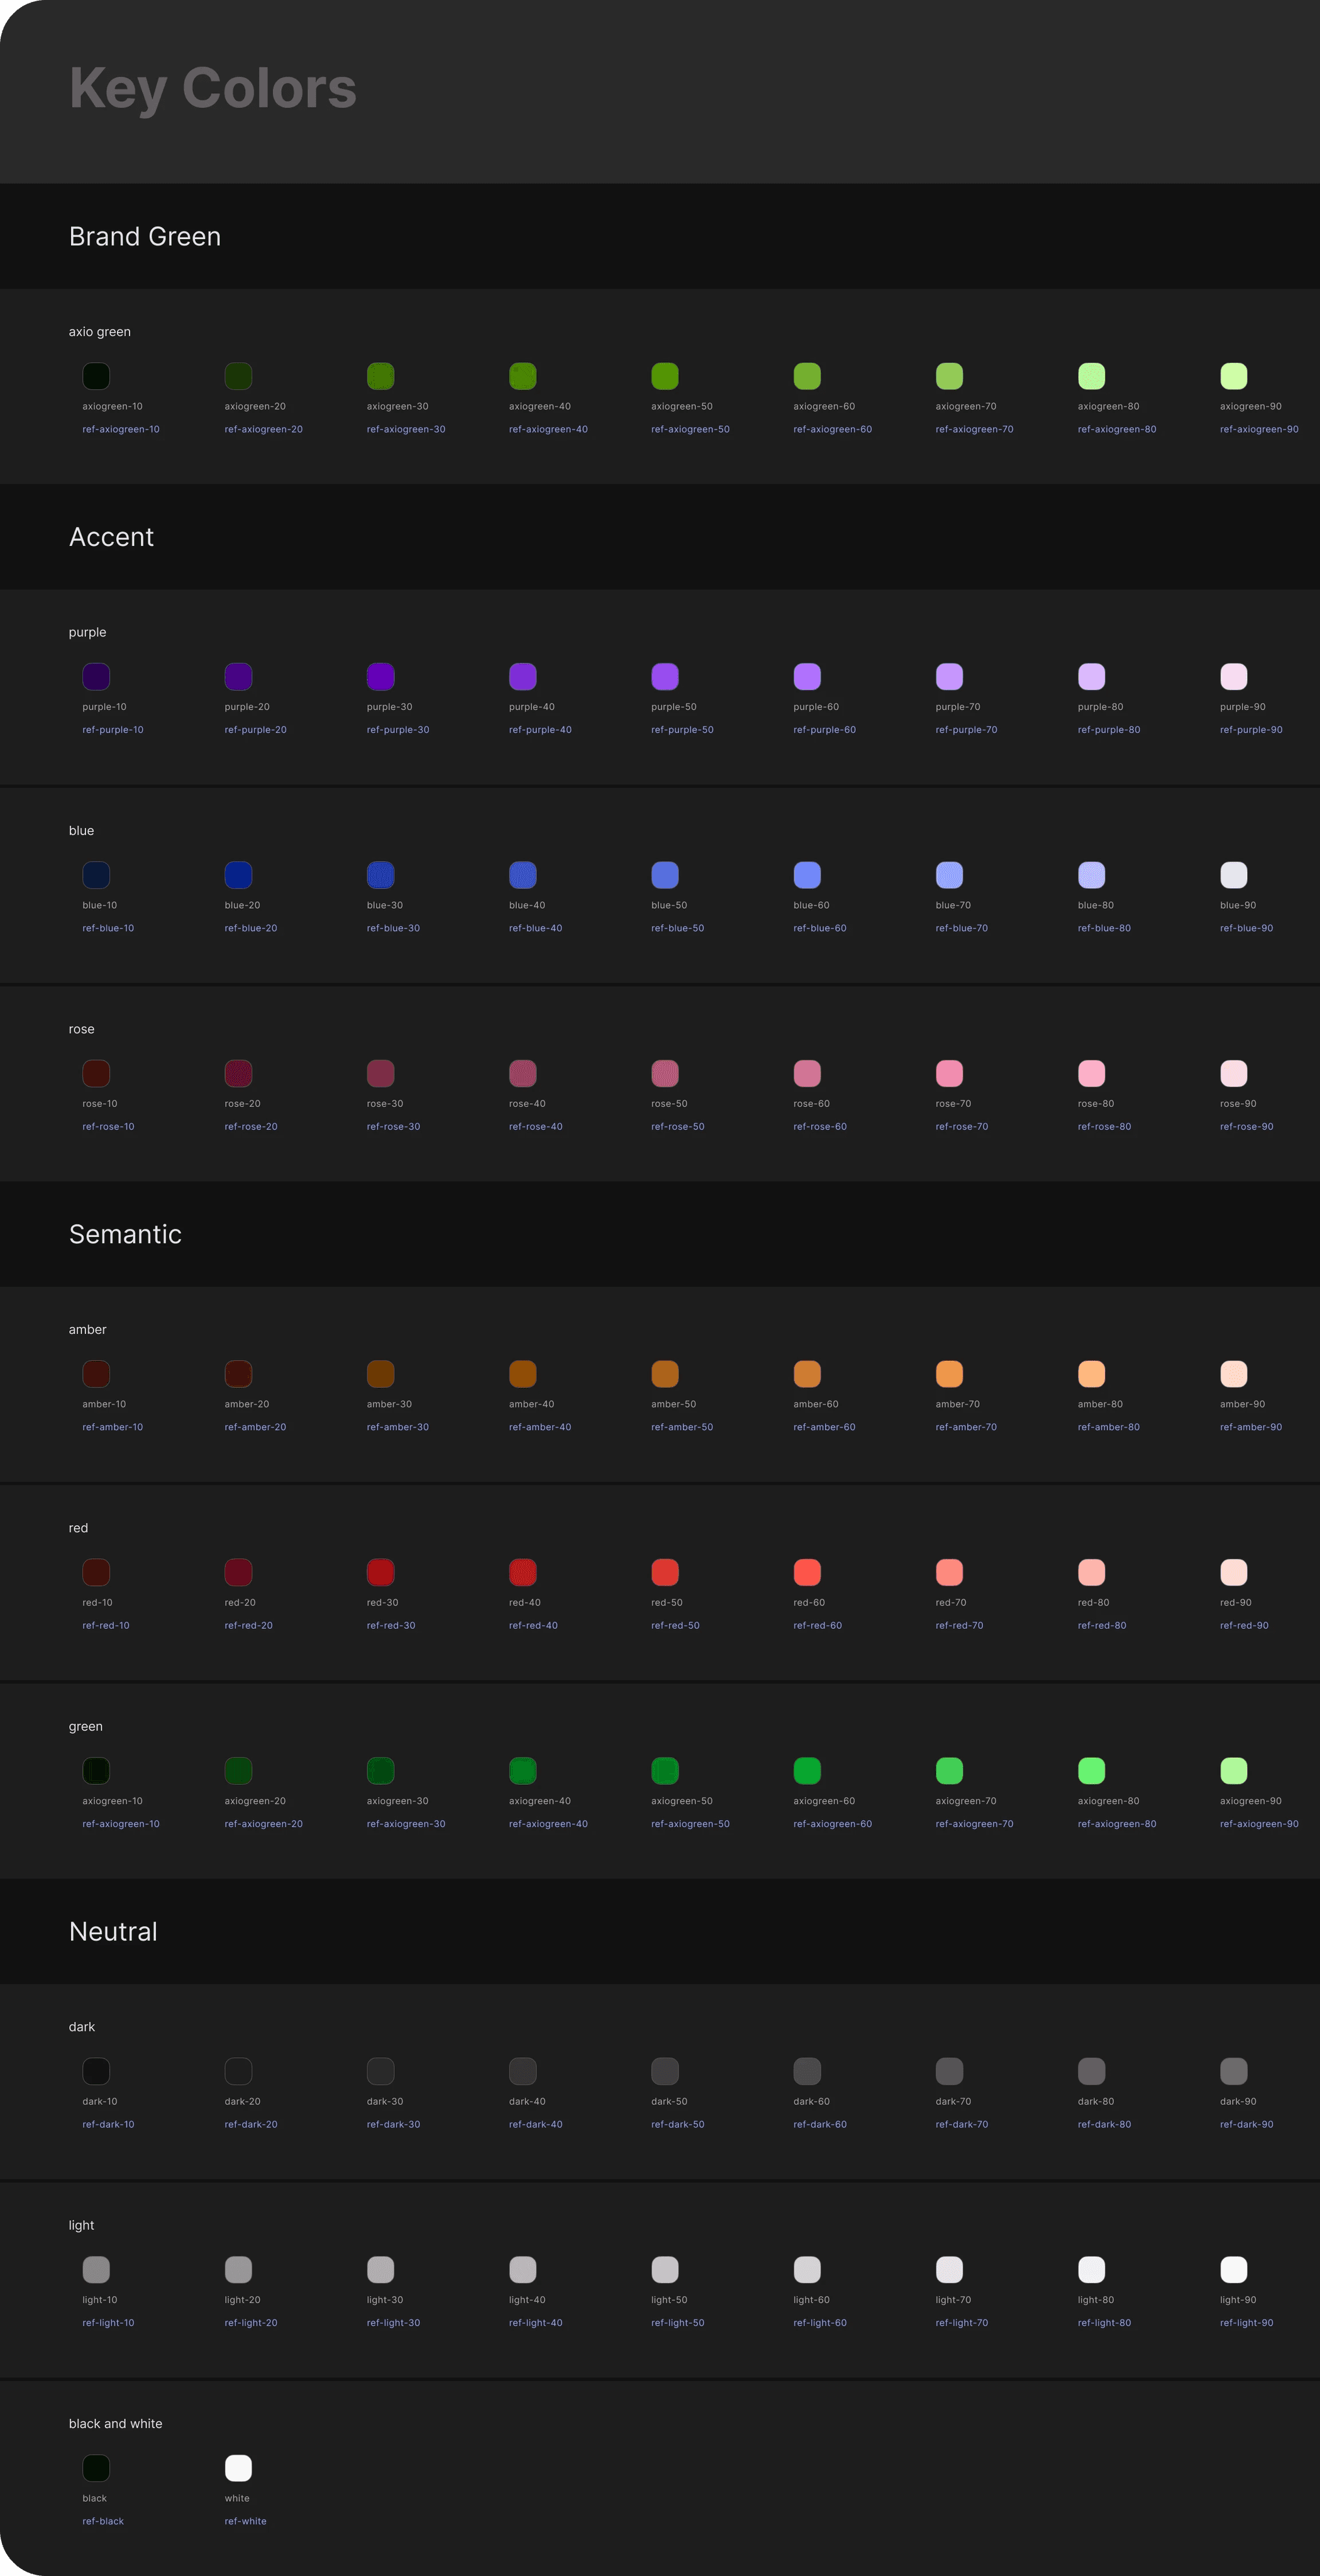Select the black color swatch

[x=96, y=2468]
